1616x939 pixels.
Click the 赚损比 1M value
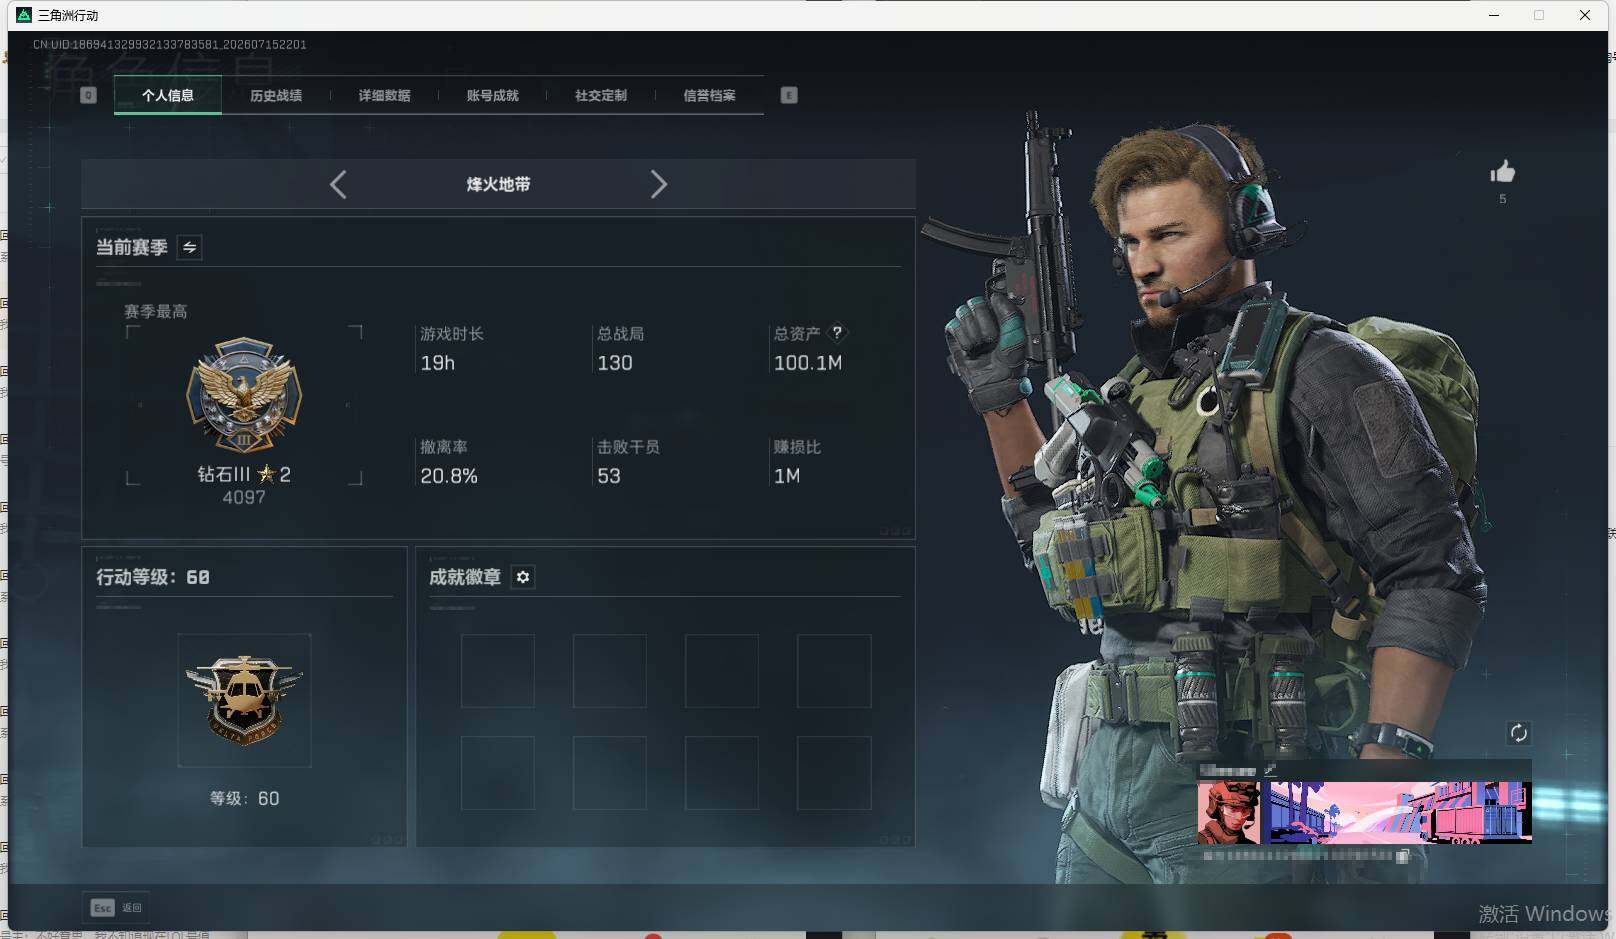click(787, 476)
